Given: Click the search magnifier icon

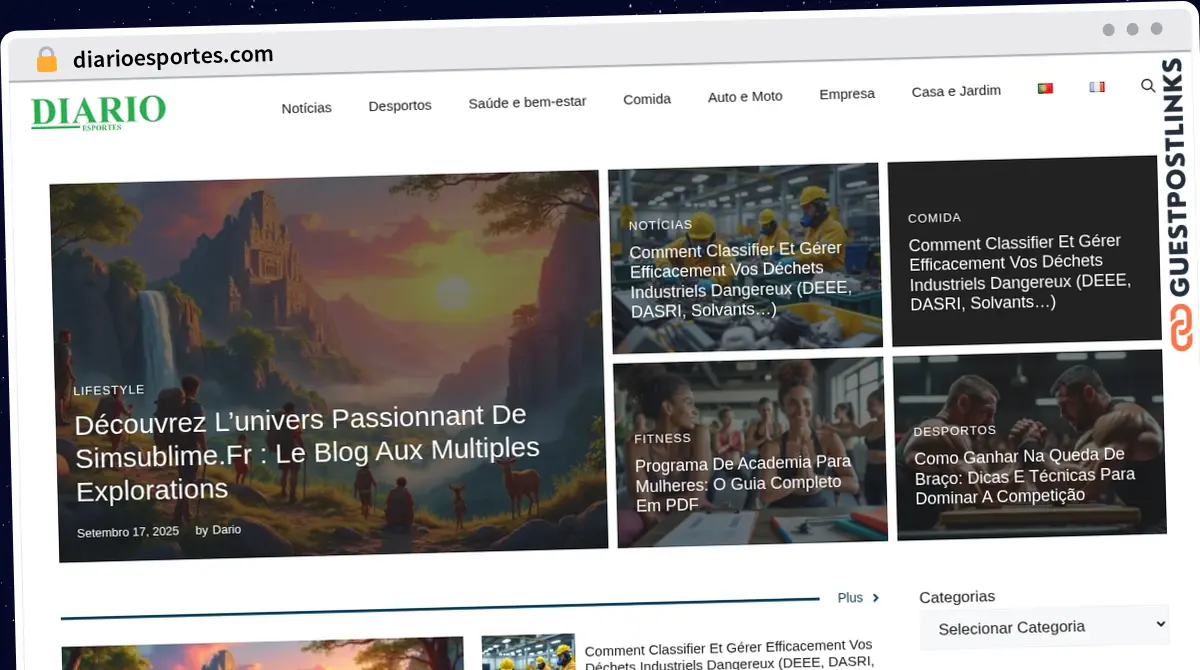Looking at the screenshot, I should (1148, 86).
